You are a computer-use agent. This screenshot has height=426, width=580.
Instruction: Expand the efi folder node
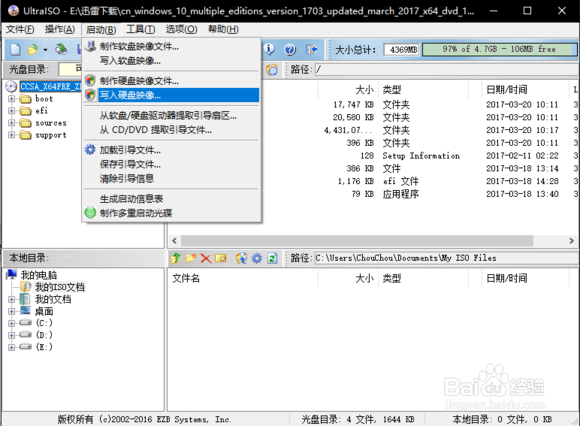[x=11, y=111]
